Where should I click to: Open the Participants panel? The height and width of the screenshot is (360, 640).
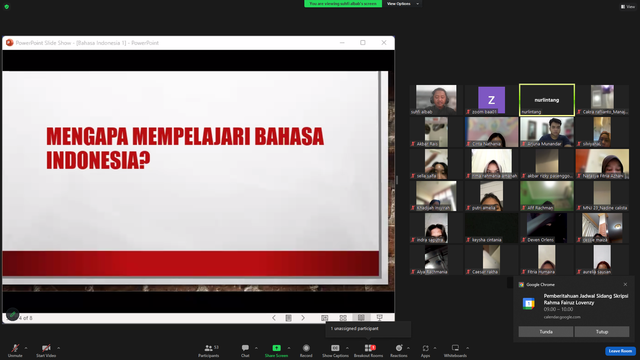(x=209, y=350)
